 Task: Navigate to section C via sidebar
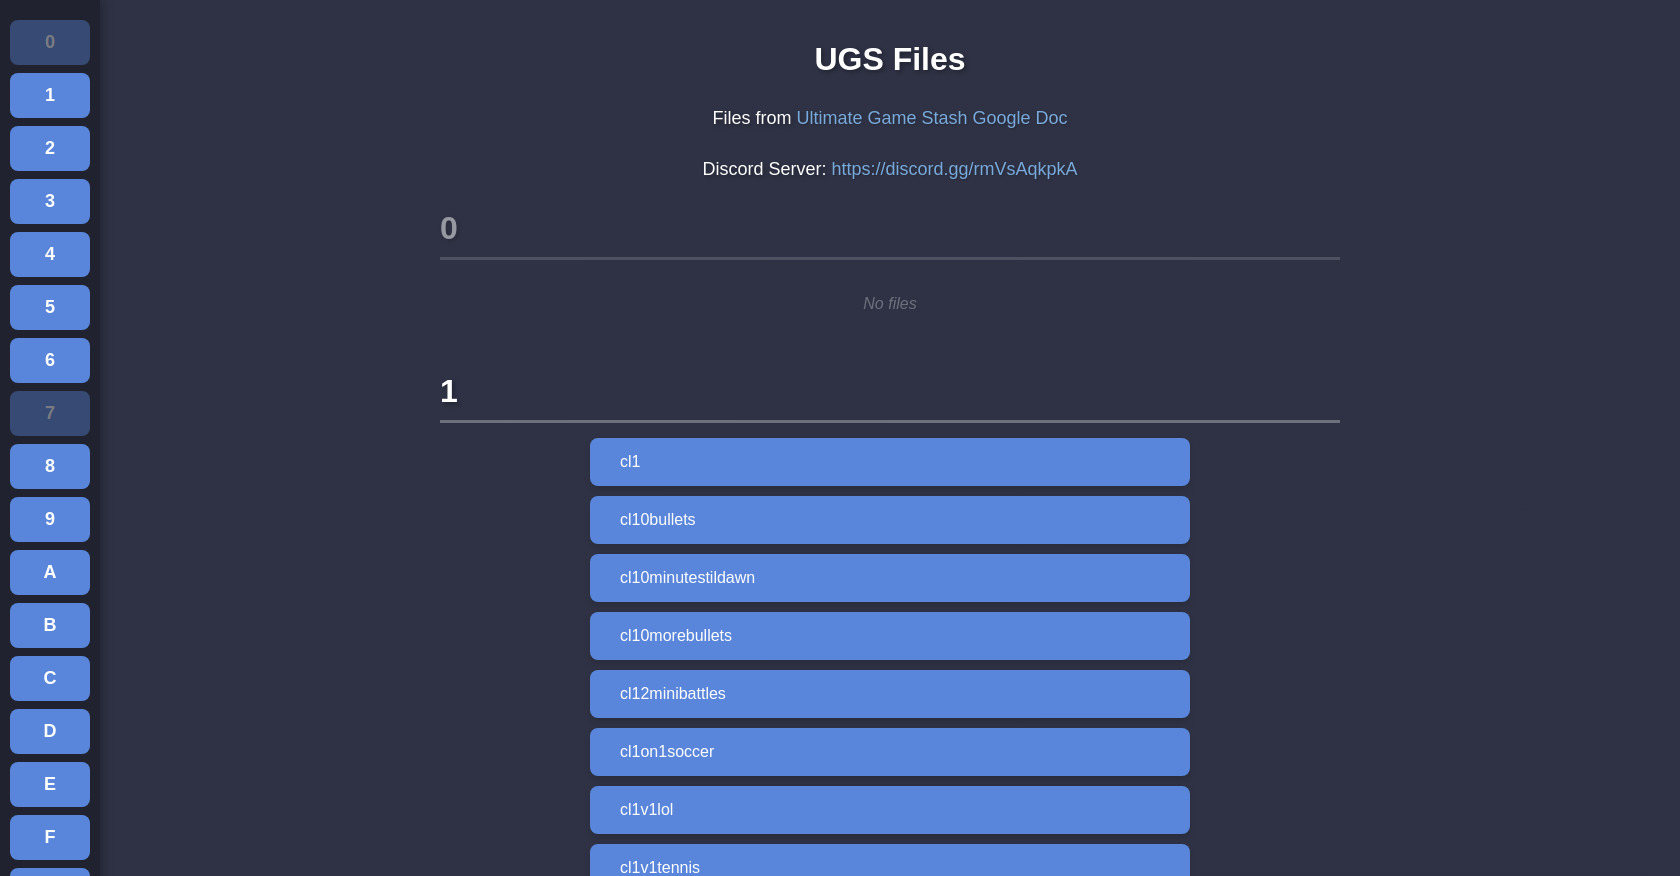[x=50, y=678]
